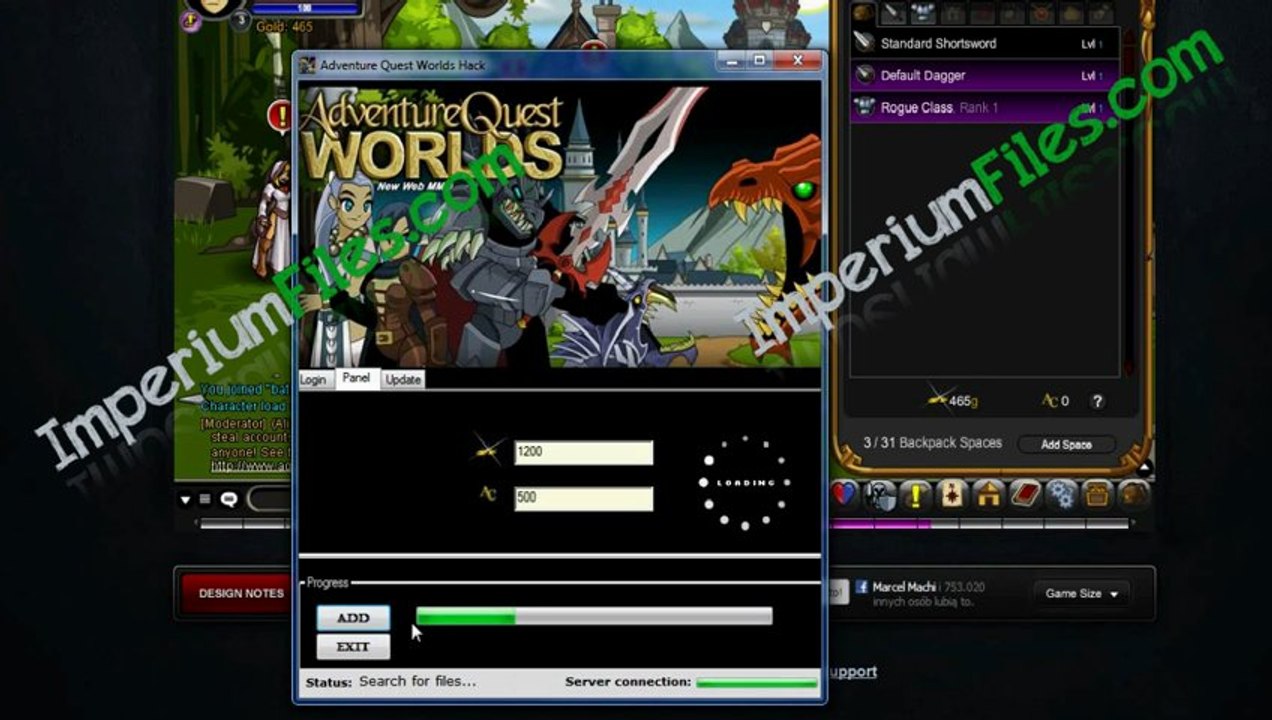Screen dimensions: 1272x720
Task: Open the character helmet-and-shield icon
Action: [880, 494]
